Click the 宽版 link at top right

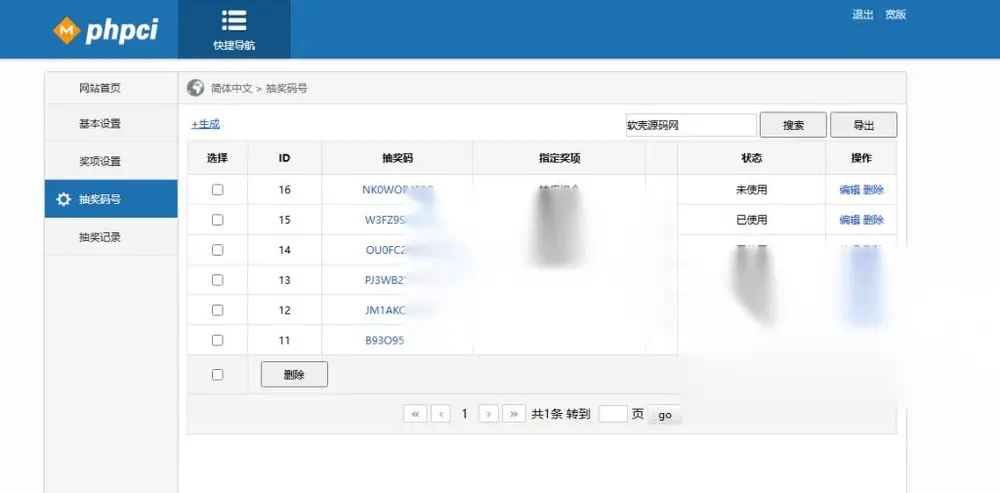pos(895,15)
